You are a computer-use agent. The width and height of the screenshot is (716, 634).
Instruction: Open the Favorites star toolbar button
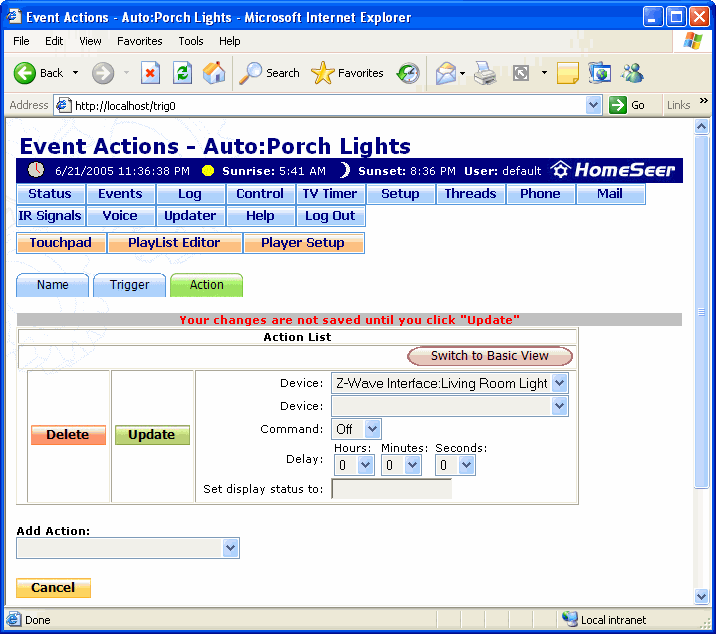pyautogui.click(x=347, y=73)
